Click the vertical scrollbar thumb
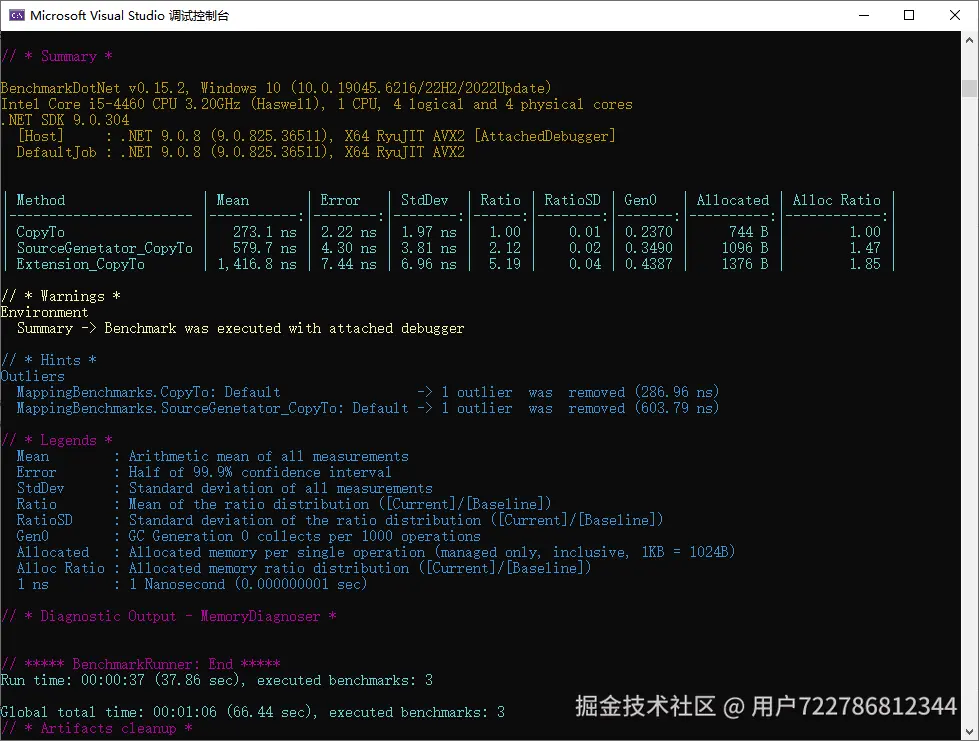979x741 pixels. point(969,88)
